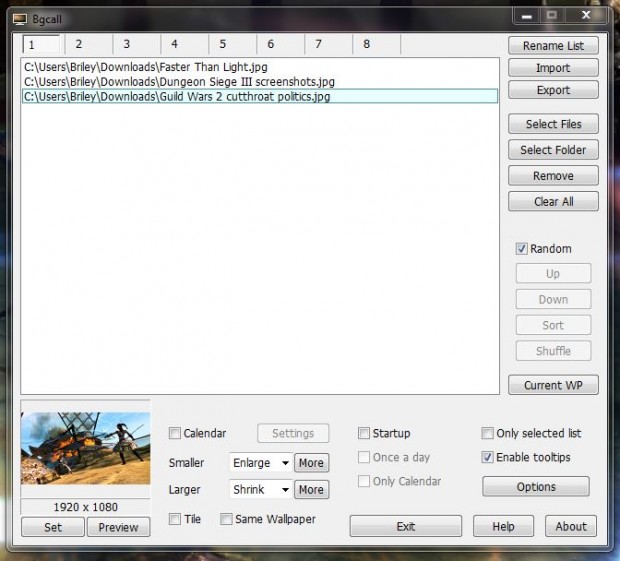620x561 pixels.
Task: Toggle Only Calendar checkbox
Action: pyautogui.click(x=364, y=481)
